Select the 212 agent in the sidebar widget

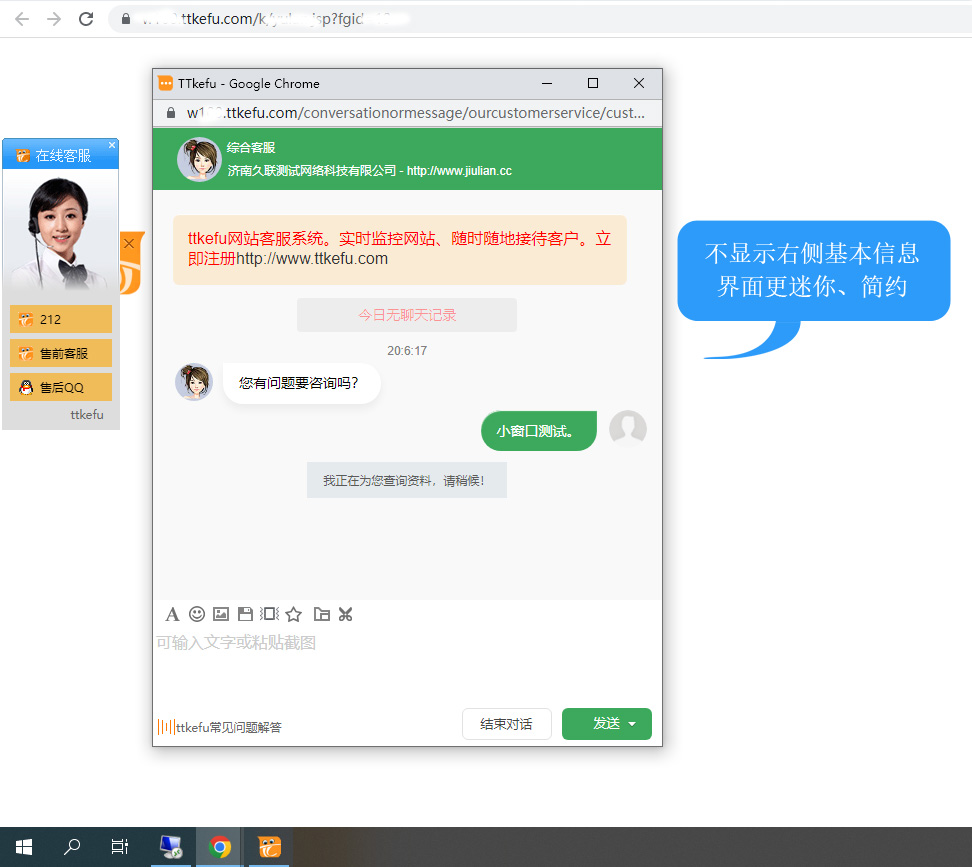tap(61, 319)
